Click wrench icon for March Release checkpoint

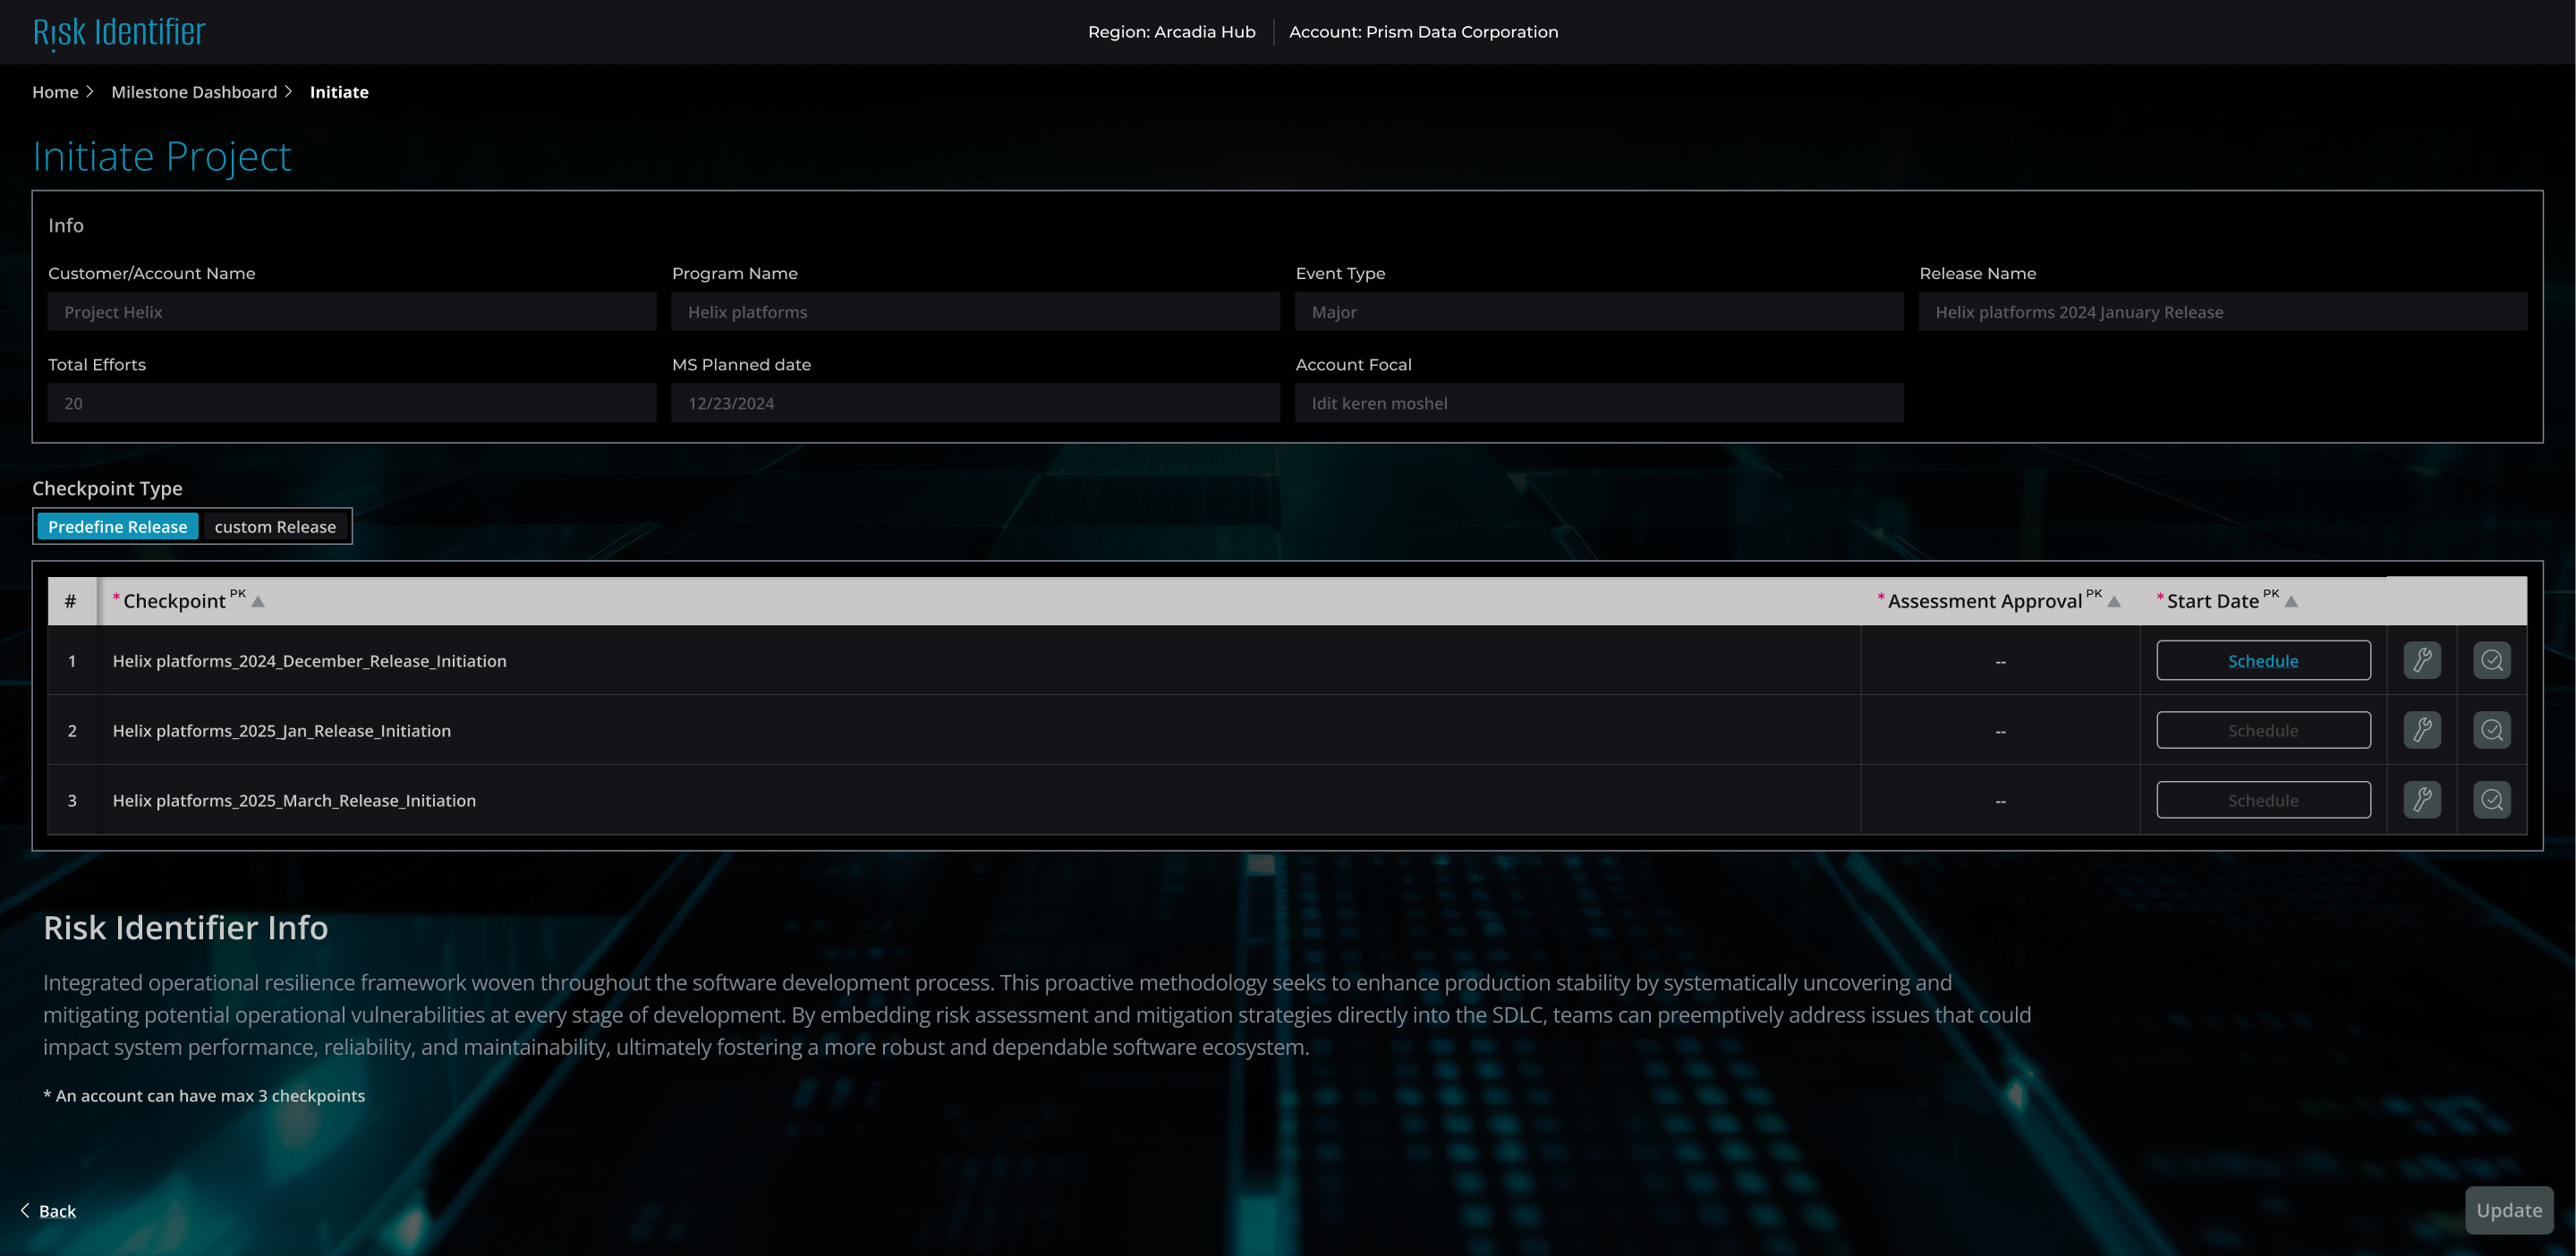tap(2421, 800)
